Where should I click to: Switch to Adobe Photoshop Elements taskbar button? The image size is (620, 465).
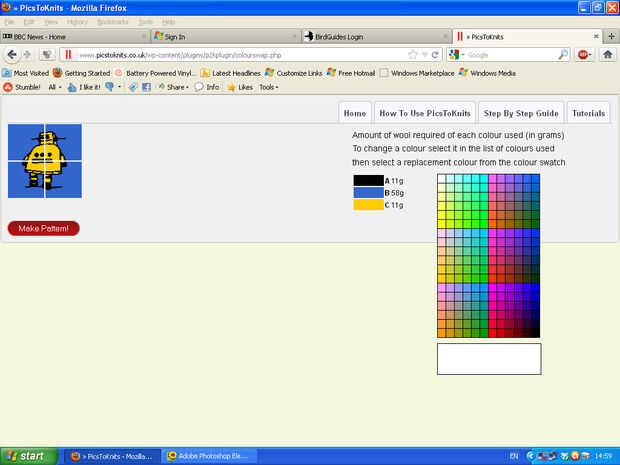point(210,456)
